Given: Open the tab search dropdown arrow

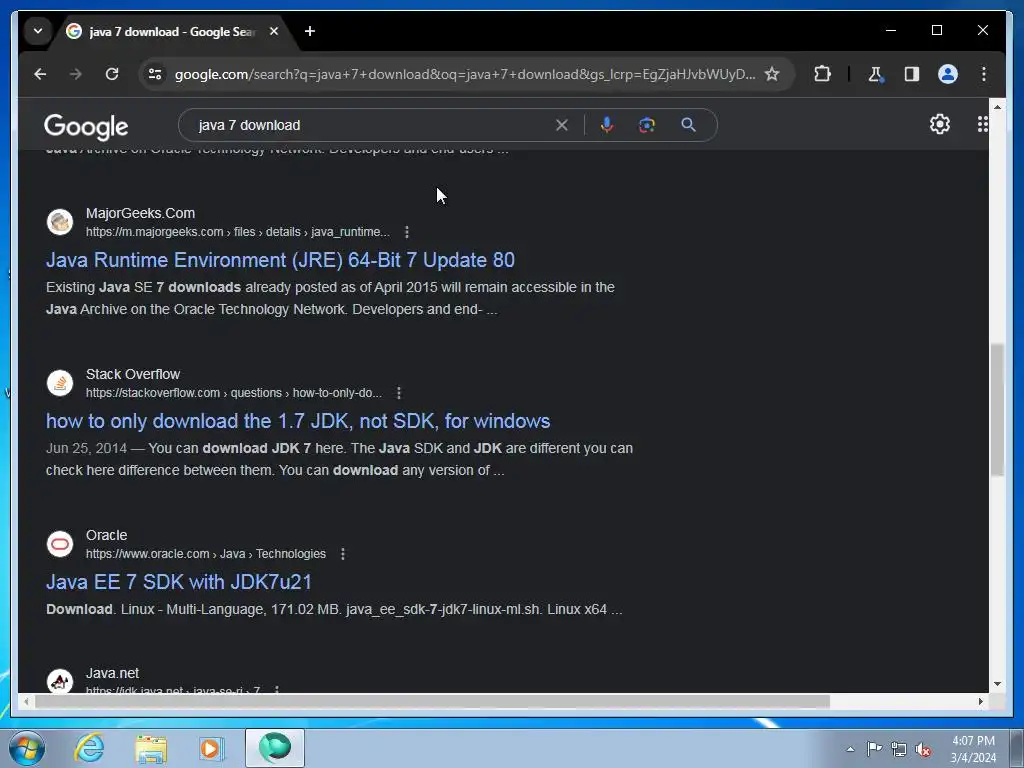Looking at the screenshot, I should click(38, 31).
